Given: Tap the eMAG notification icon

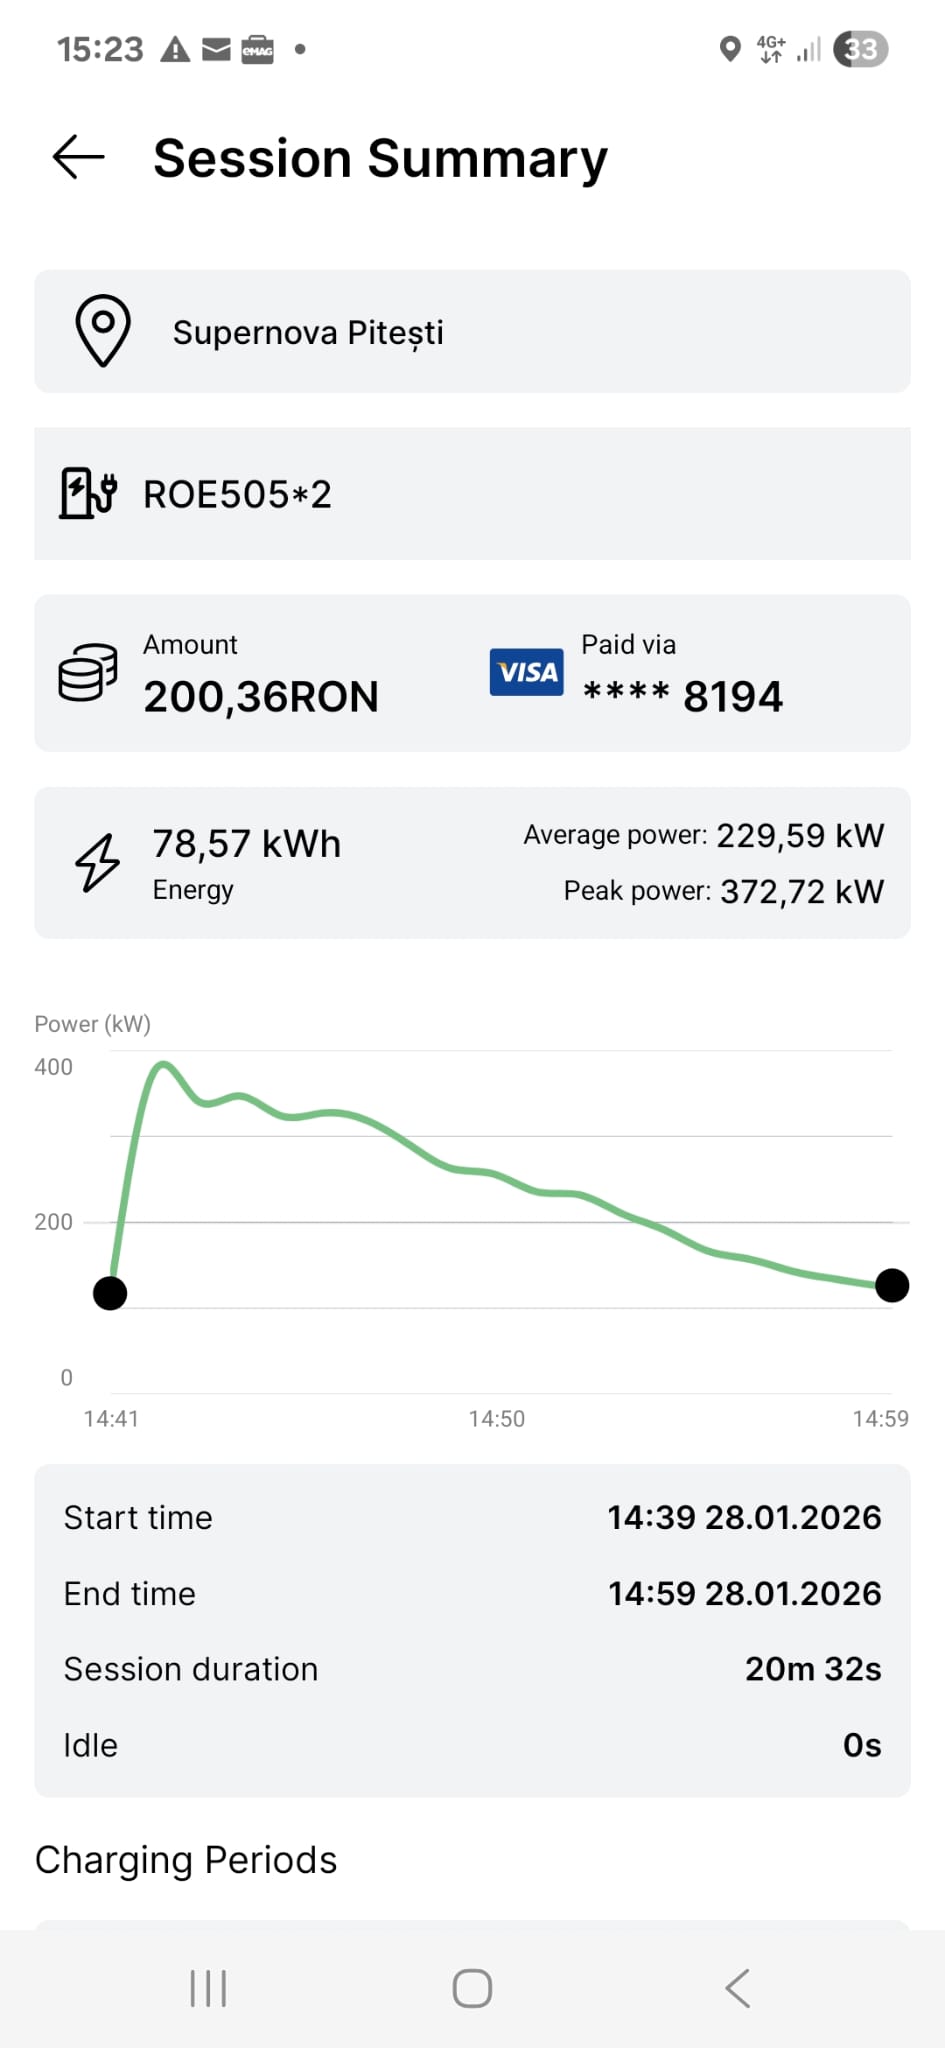Looking at the screenshot, I should coord(257,49).
